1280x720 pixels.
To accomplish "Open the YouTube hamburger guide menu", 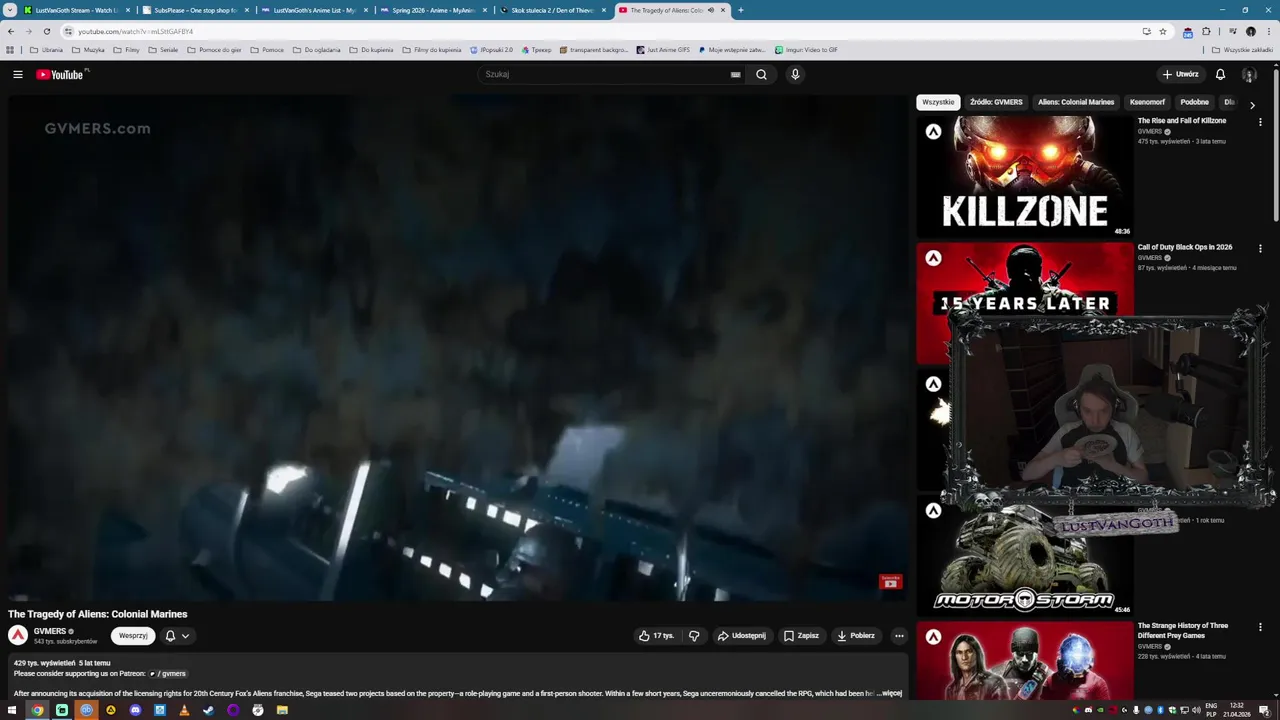I will 17,74.
